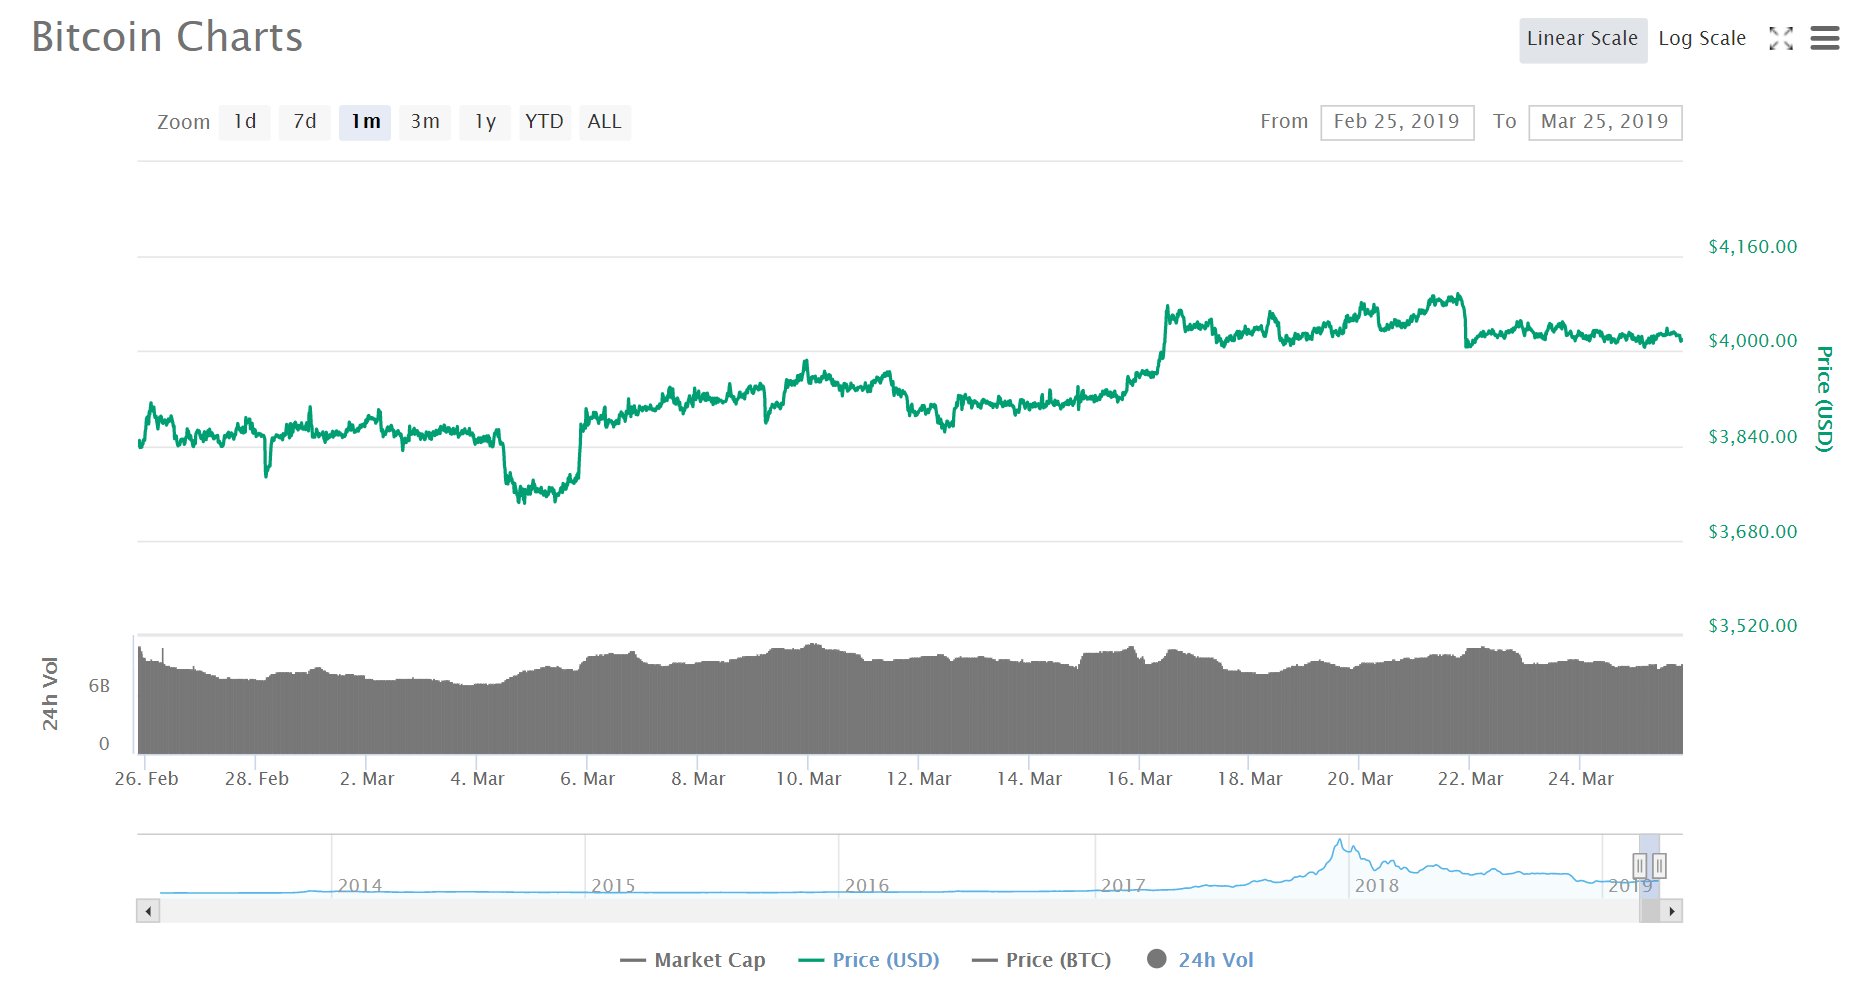Click the 22. Mar date axis label
Image resolution: width=1857 pixels, height=988 pixels.
[x=1470, y=779]
